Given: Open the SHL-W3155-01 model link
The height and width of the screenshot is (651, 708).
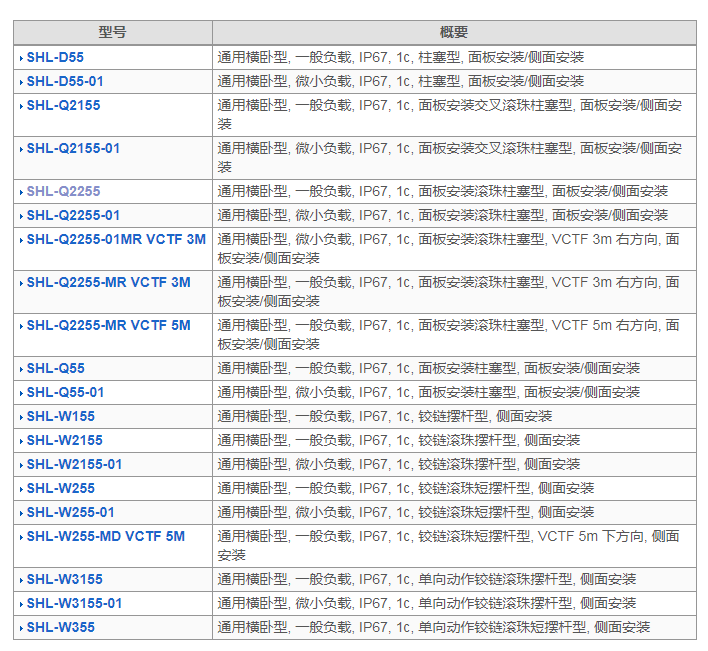Looking at the screenshot, I should [75, 603].
